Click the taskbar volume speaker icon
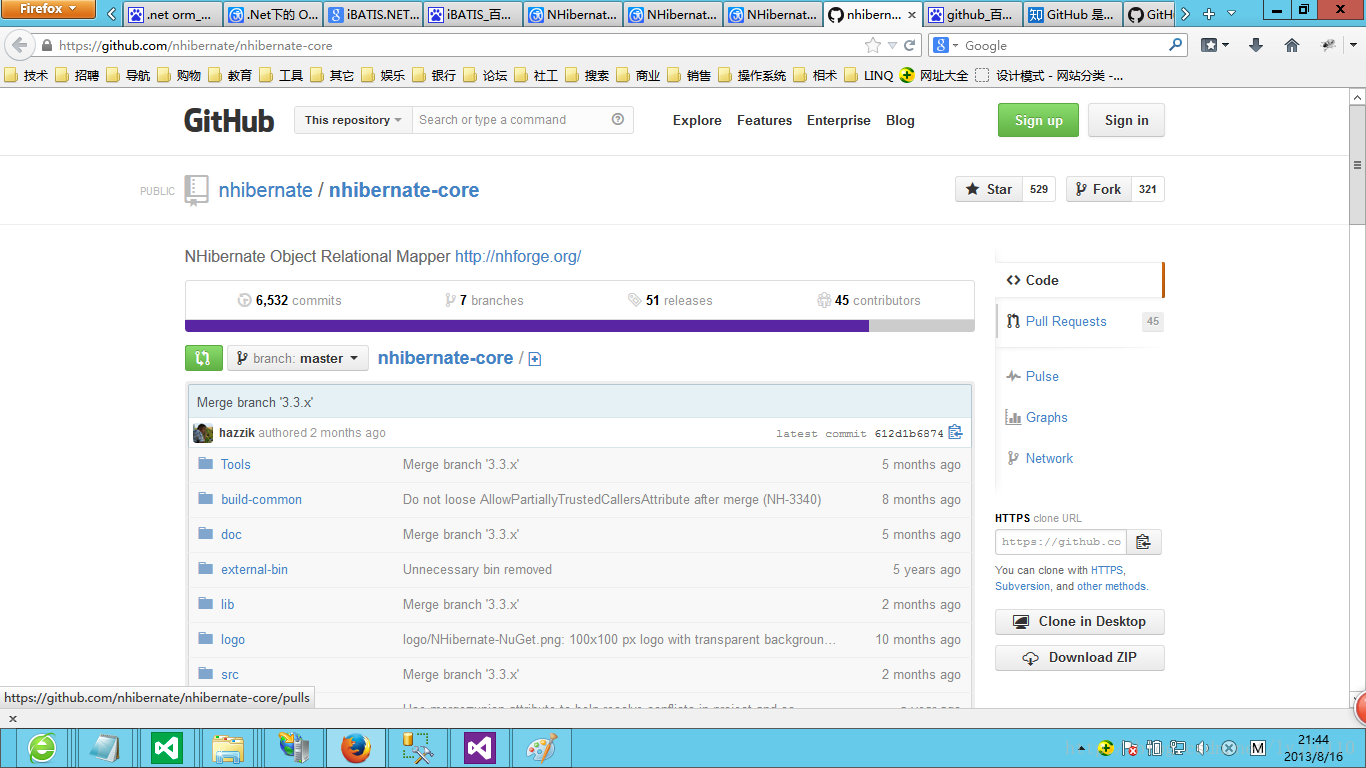The height and width of the screenshot is (768, 1366). (1202, 748)
